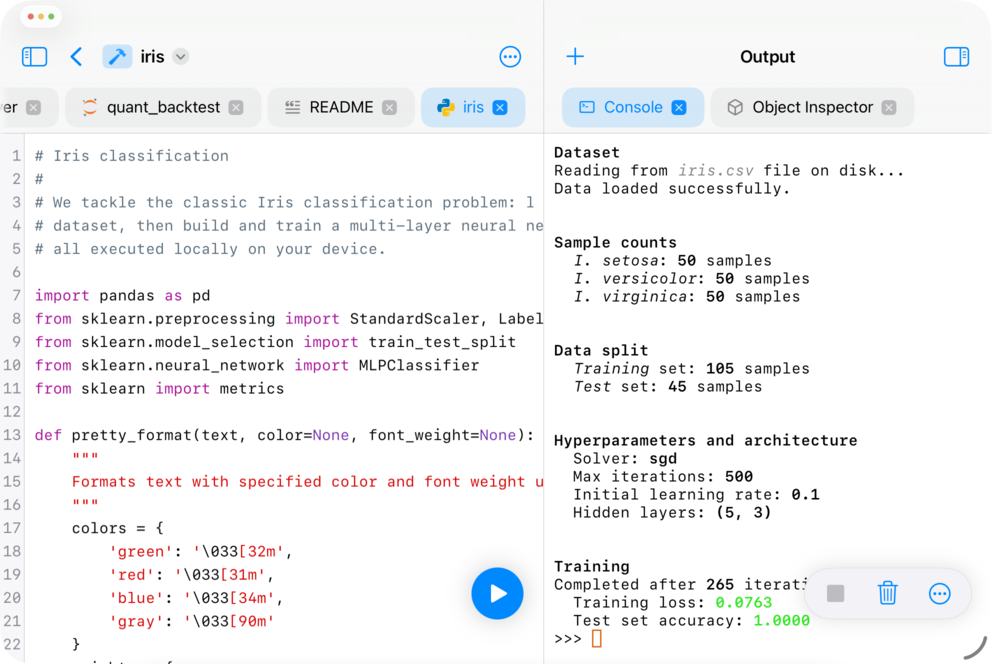Click 'import pandas as pd' code line

tap(122, 295)
